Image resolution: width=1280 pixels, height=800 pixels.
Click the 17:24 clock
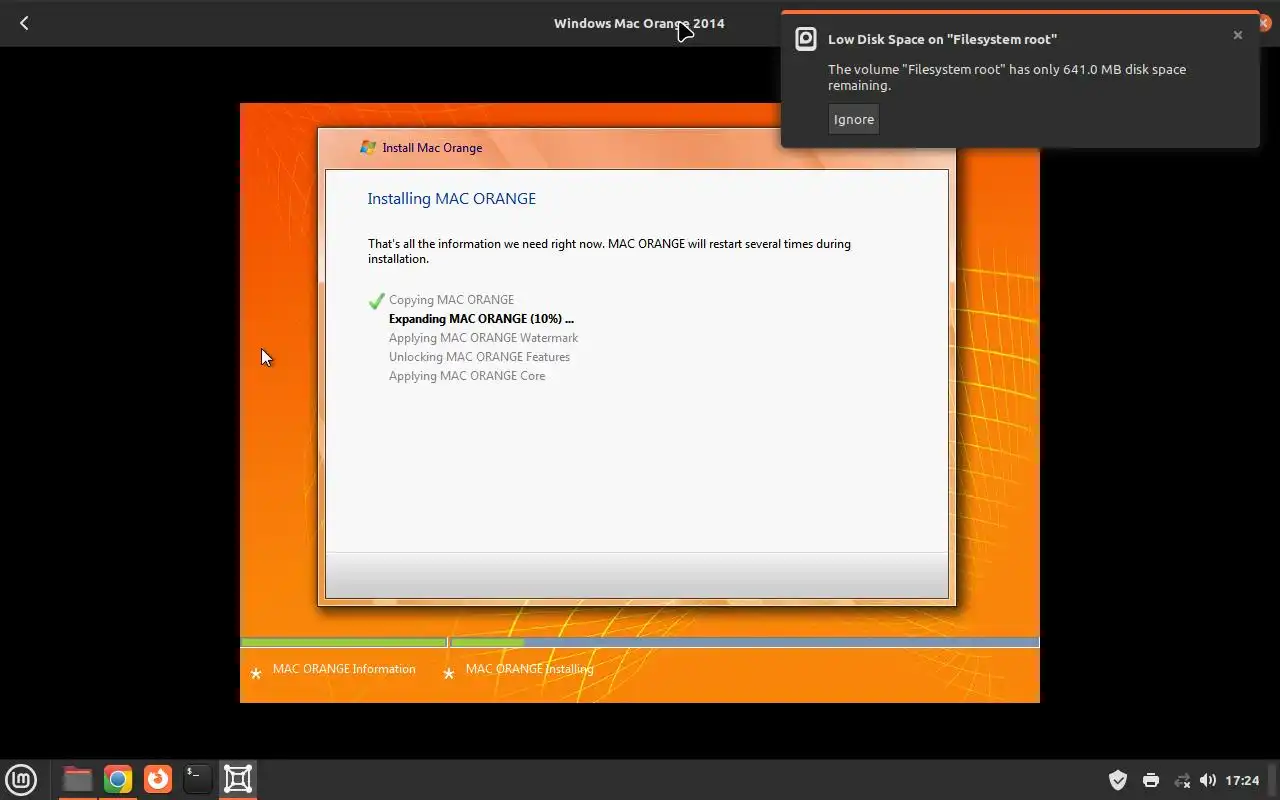pyautogui.click(x=1242, y=780)
